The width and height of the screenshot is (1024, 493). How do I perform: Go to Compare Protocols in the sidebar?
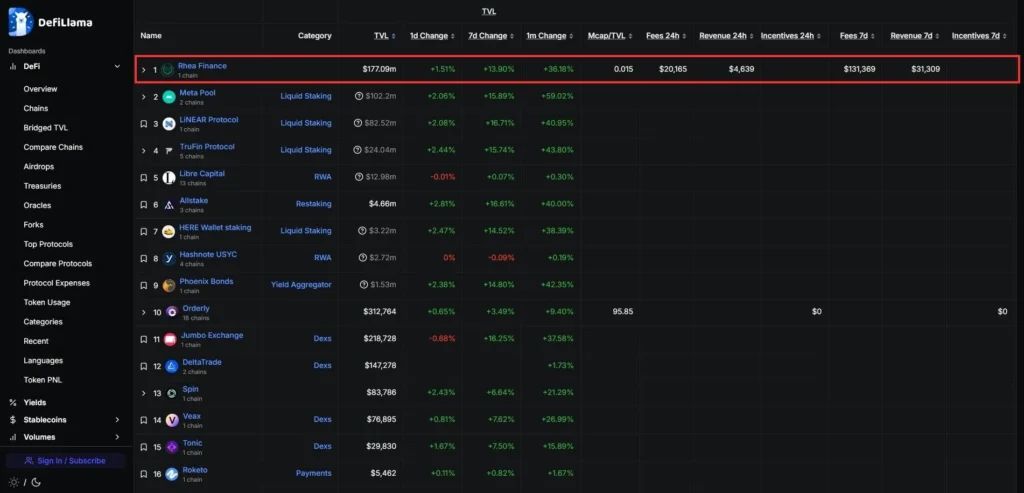pos(58,264)
